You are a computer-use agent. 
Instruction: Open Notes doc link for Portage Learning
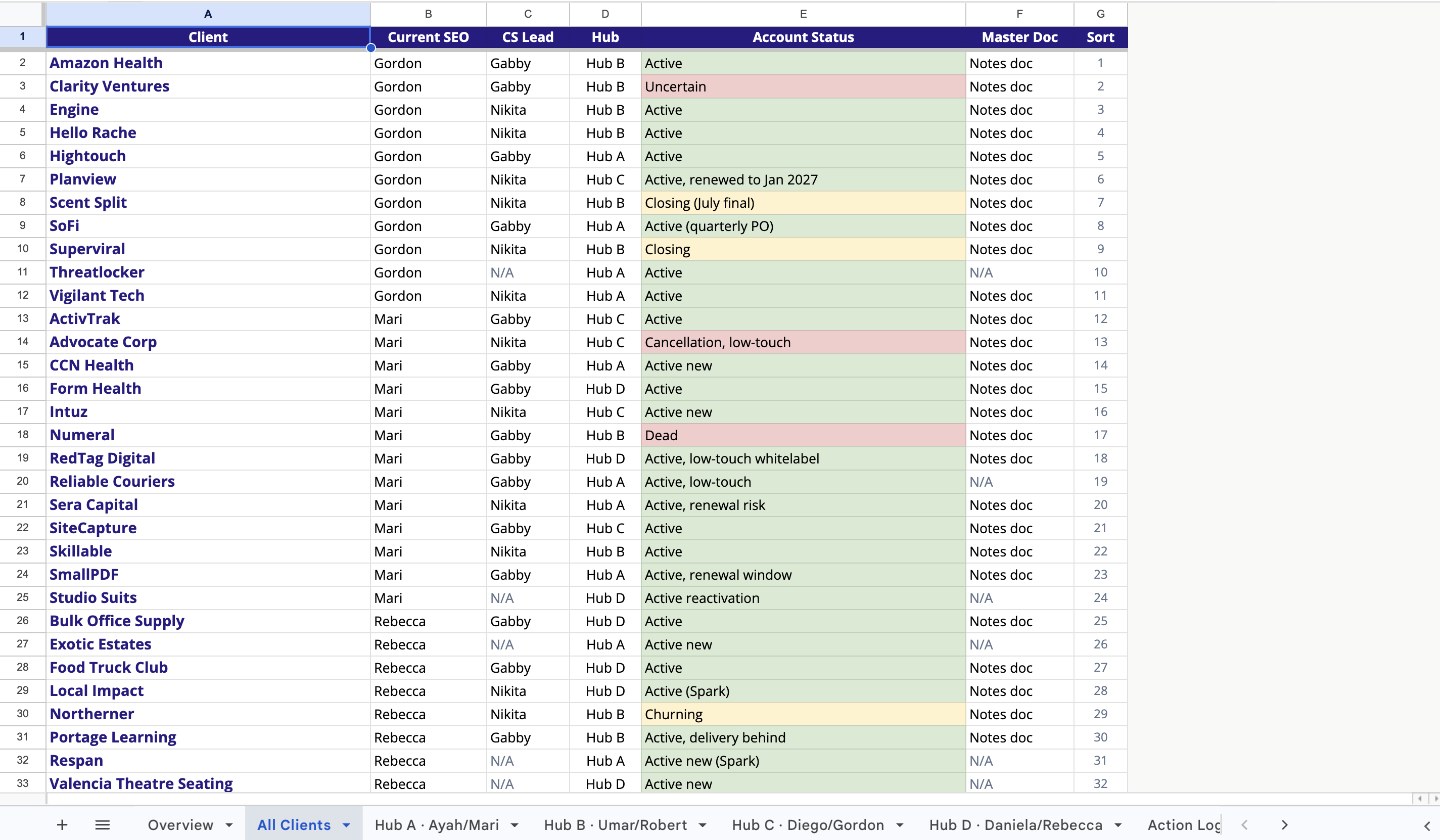pyautogui.click(x=1001, y=737)
